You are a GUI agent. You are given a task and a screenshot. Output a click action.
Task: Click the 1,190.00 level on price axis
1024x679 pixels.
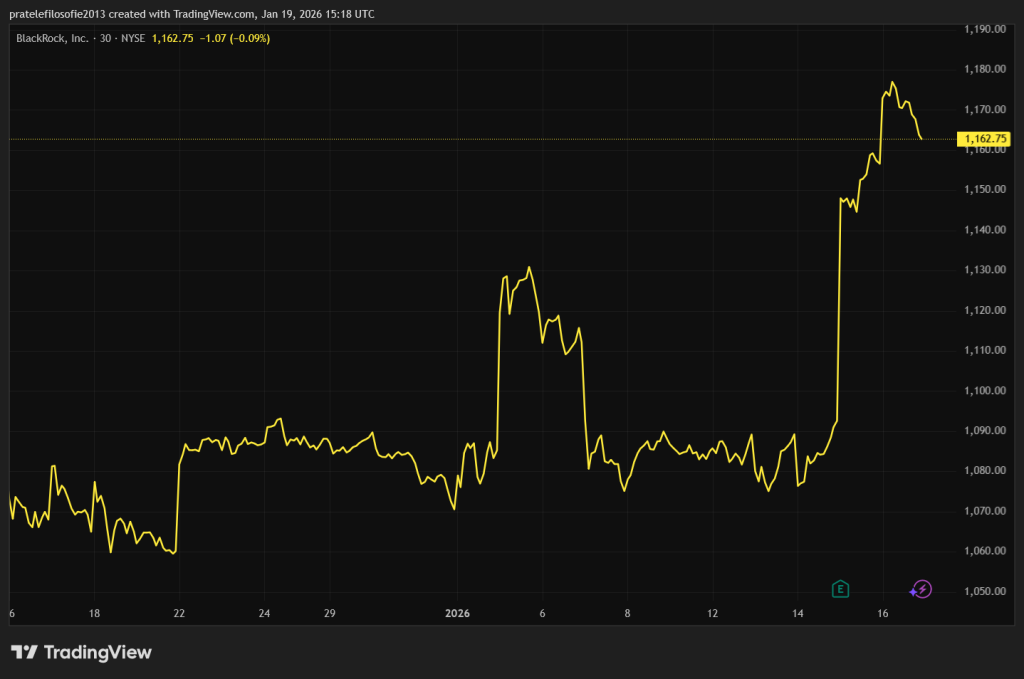tap(984, 29)
